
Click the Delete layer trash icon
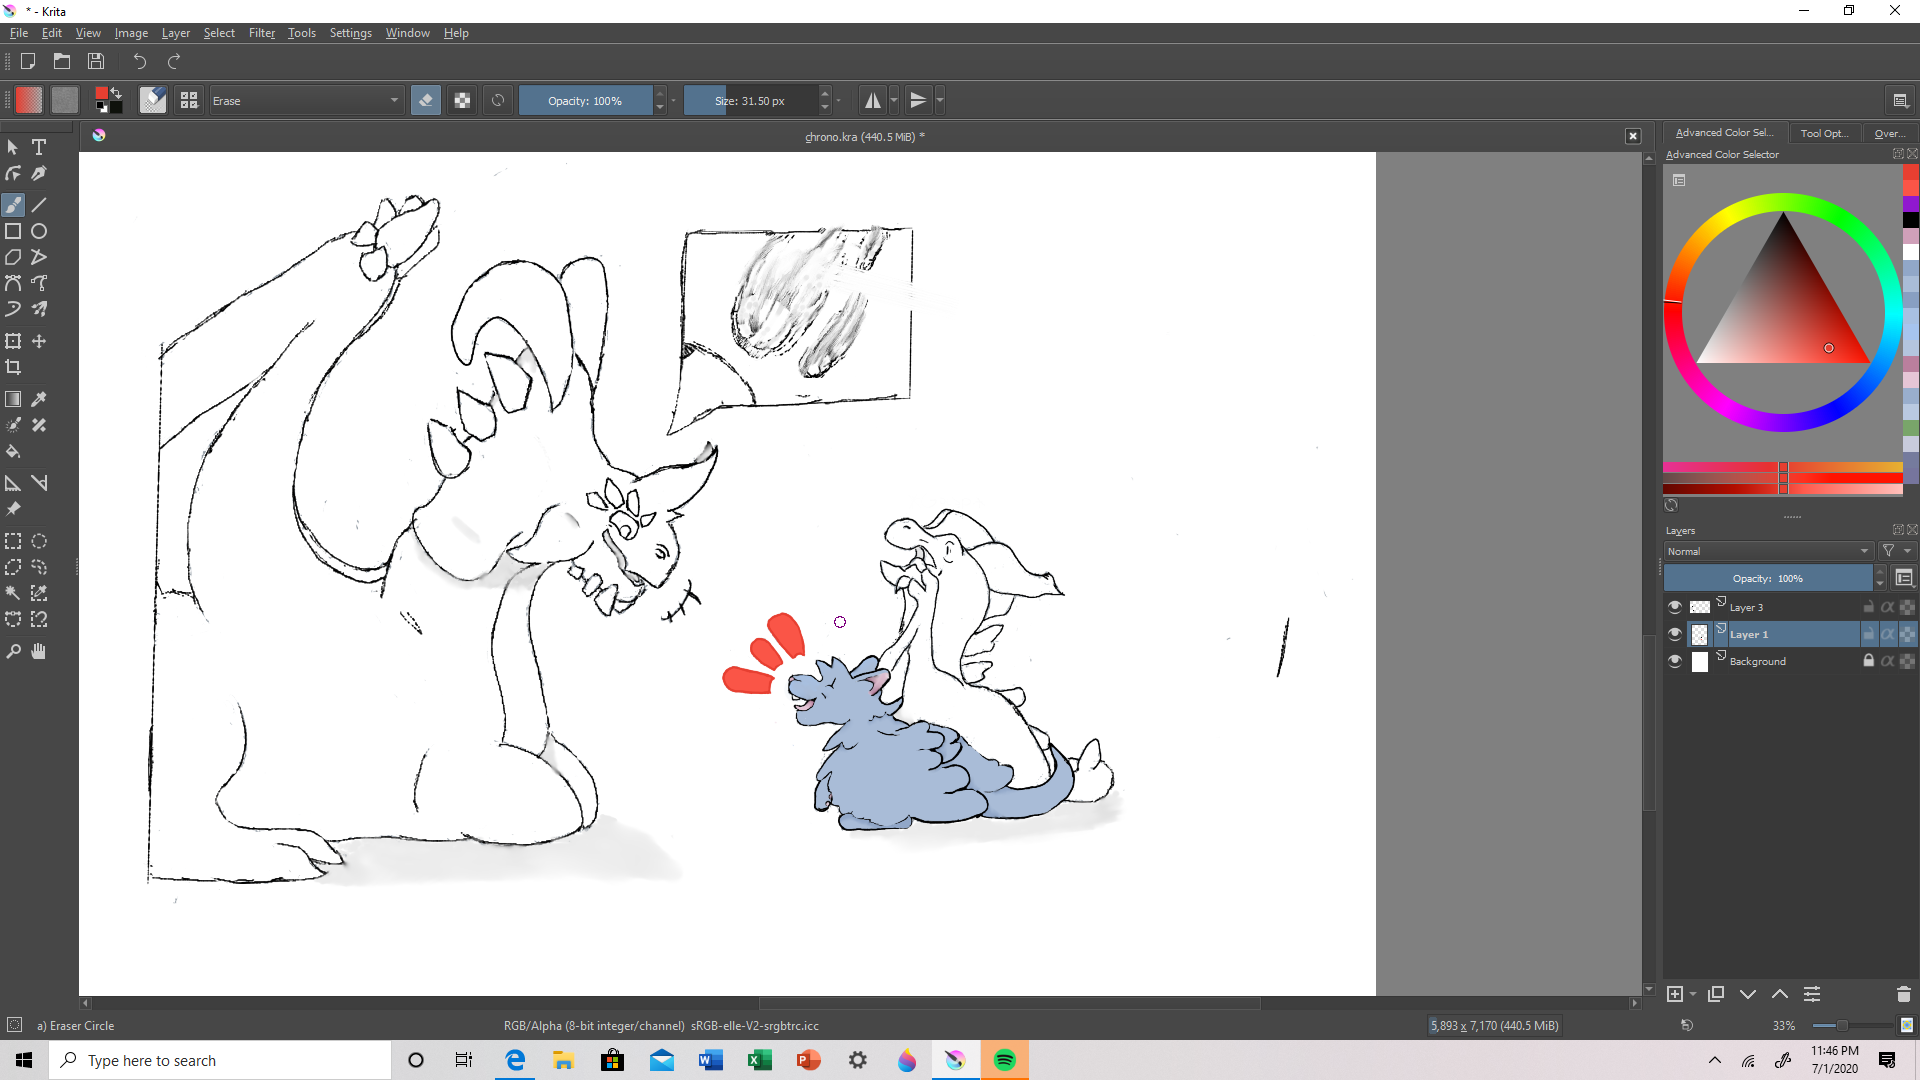1903,994
